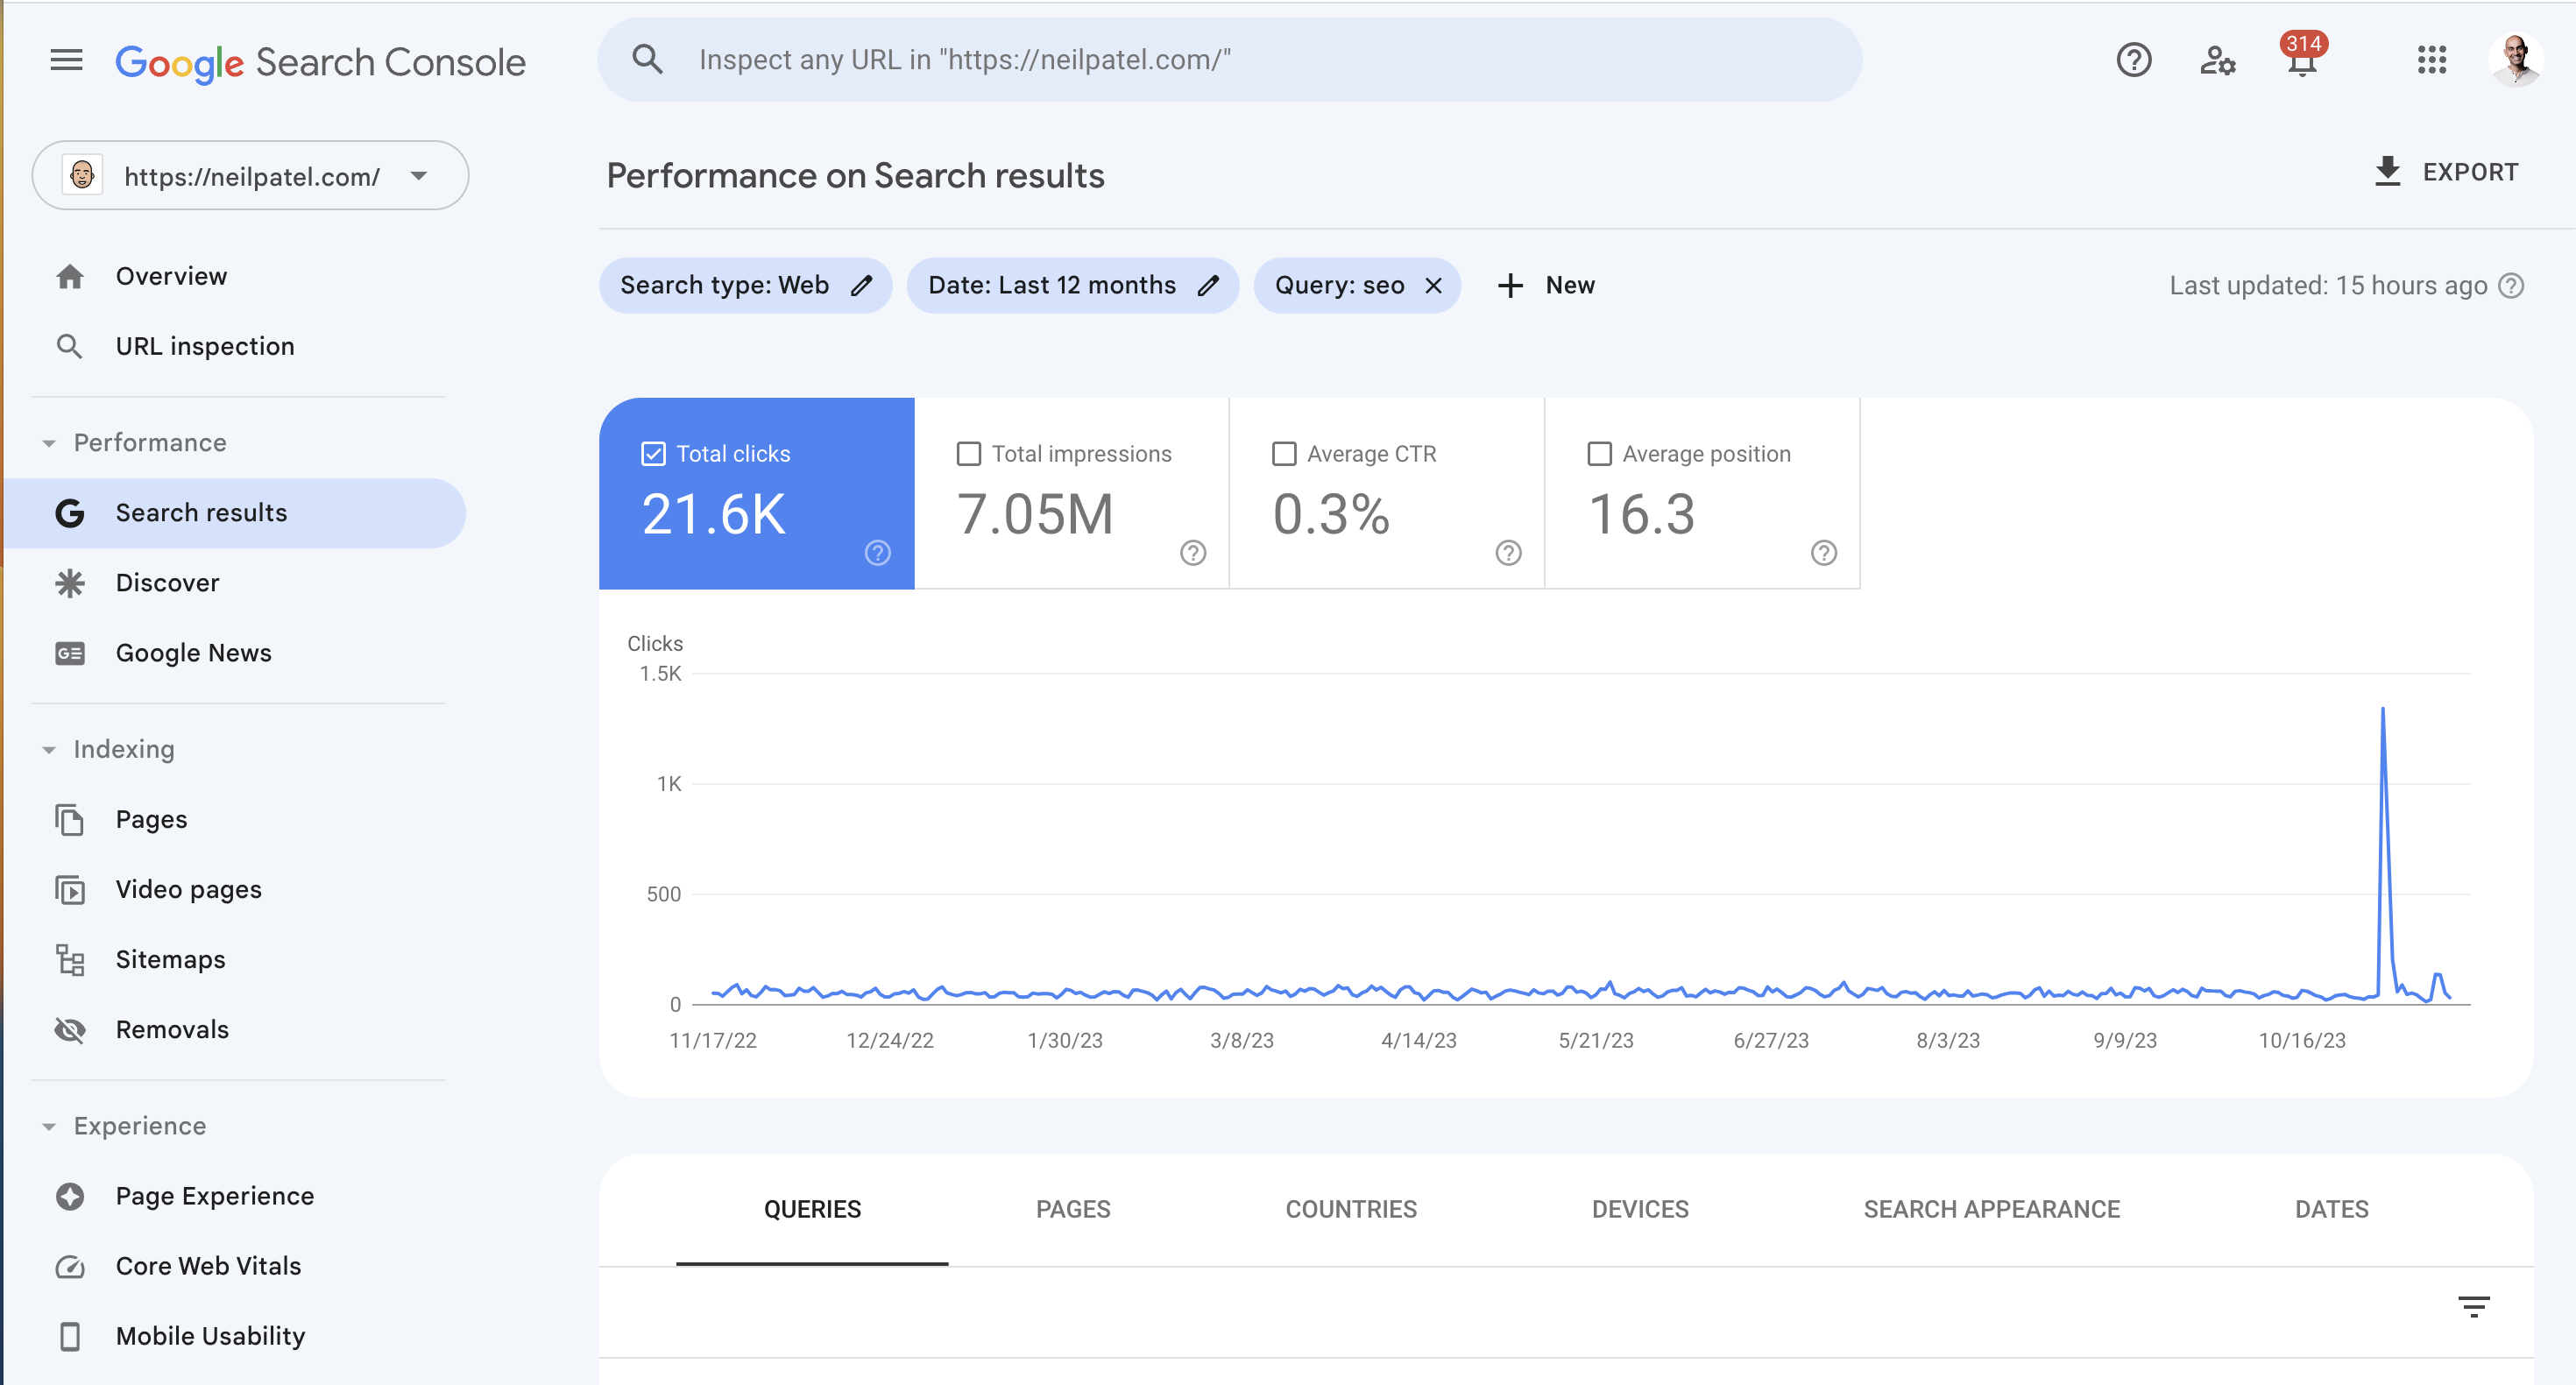Switch to the PAGES tab
The image size is (2576, 1385).
click(x=1073, y=1210)
